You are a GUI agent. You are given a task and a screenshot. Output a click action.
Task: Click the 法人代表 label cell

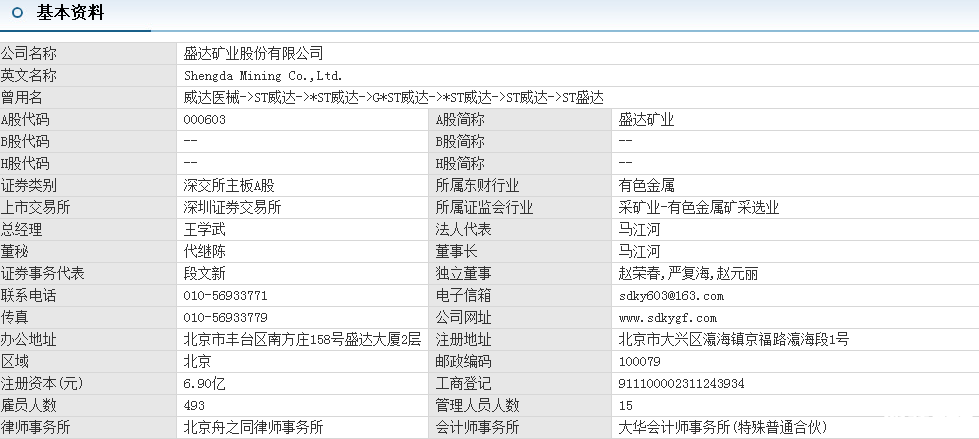point(520,229)
